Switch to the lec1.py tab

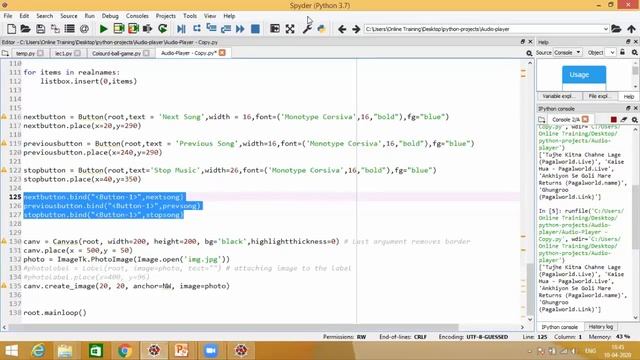coord(63,53)
